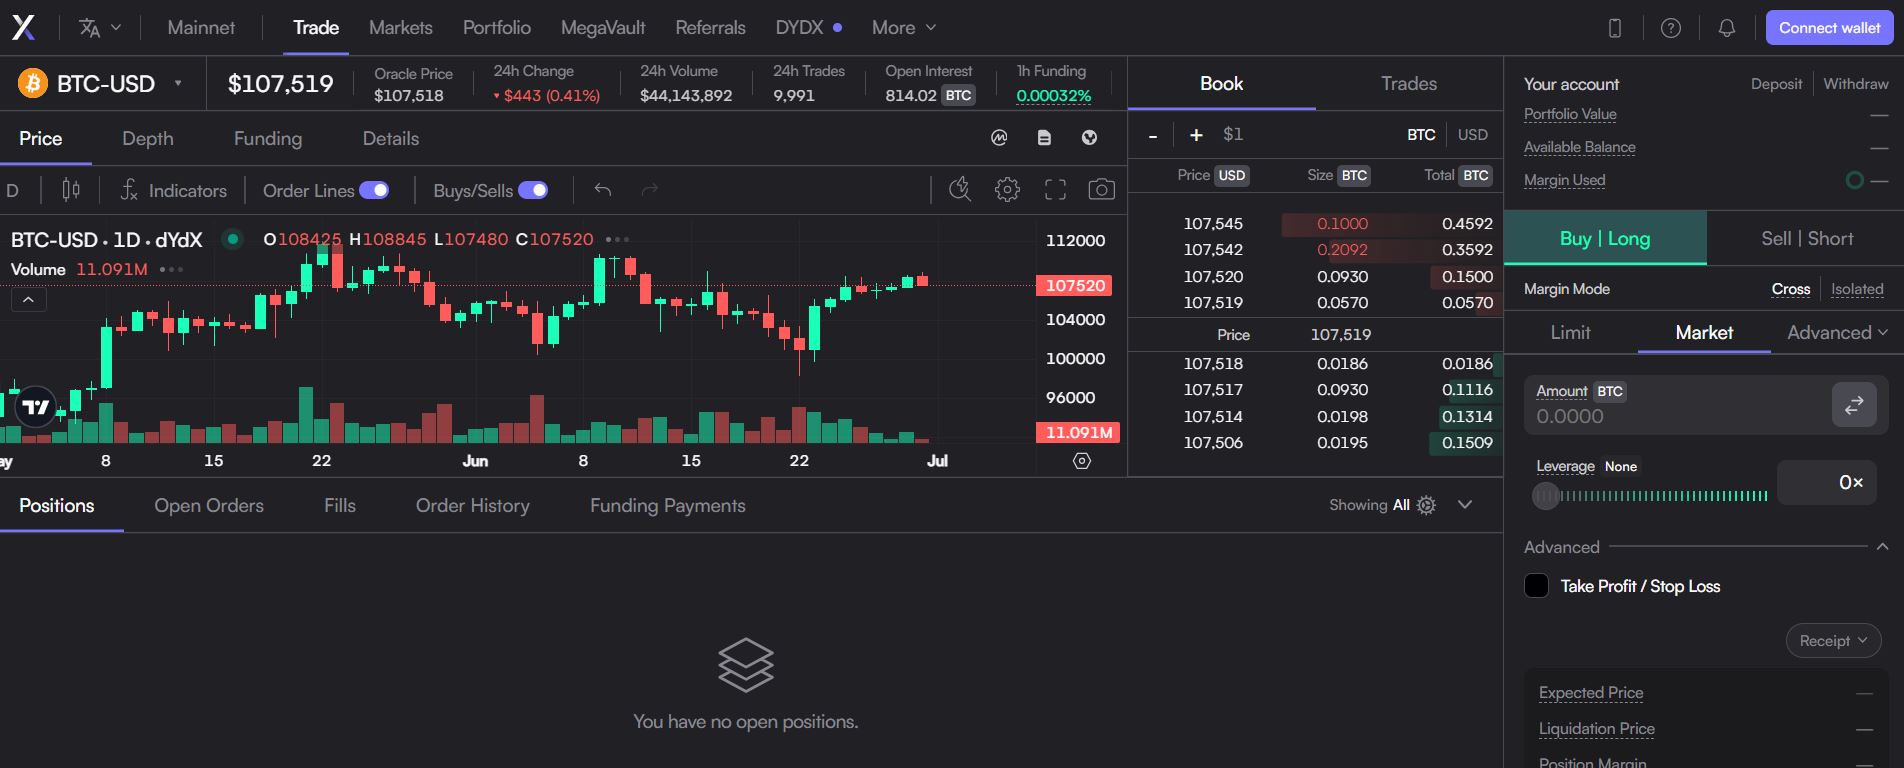Image resolution: width=1904 pixels, height=768 pixels.
Task: Toggle Buys/Sells switch
Action: (533, 190)
